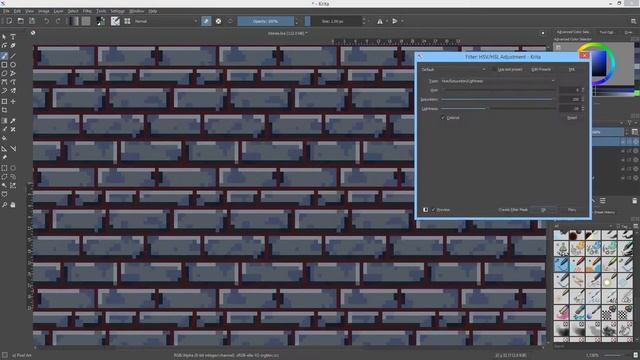Click the Lightness value stepper
This screenshot has height=360, width=640.
coord(583,109)
